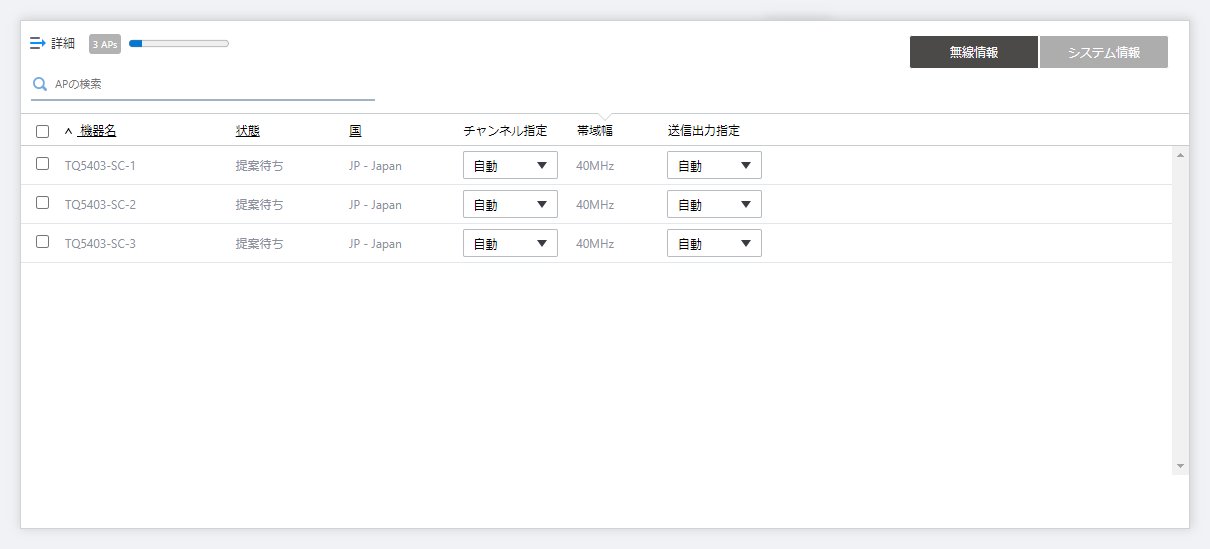Click the TQ5403-SC-1 device name
This screenshot has width=1210, height=549.
[x=100, y=165]
